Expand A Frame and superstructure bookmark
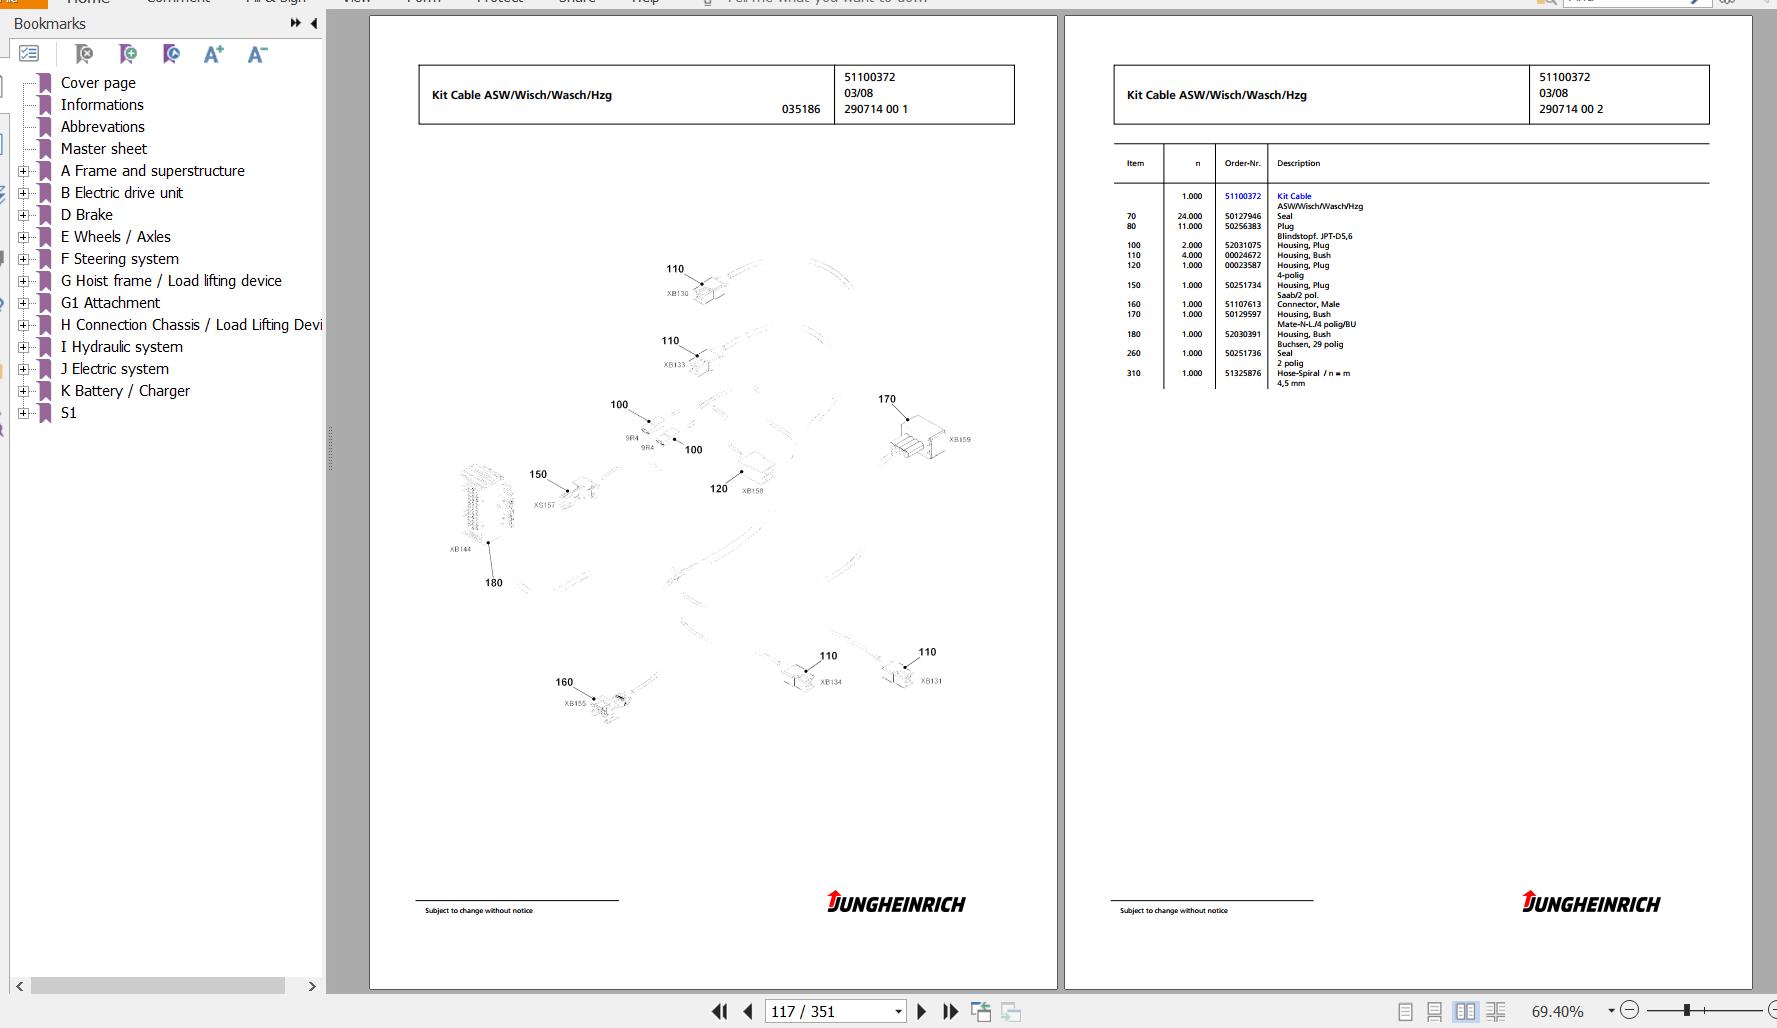The image size is (1777, 1028). tap(24, 171)
